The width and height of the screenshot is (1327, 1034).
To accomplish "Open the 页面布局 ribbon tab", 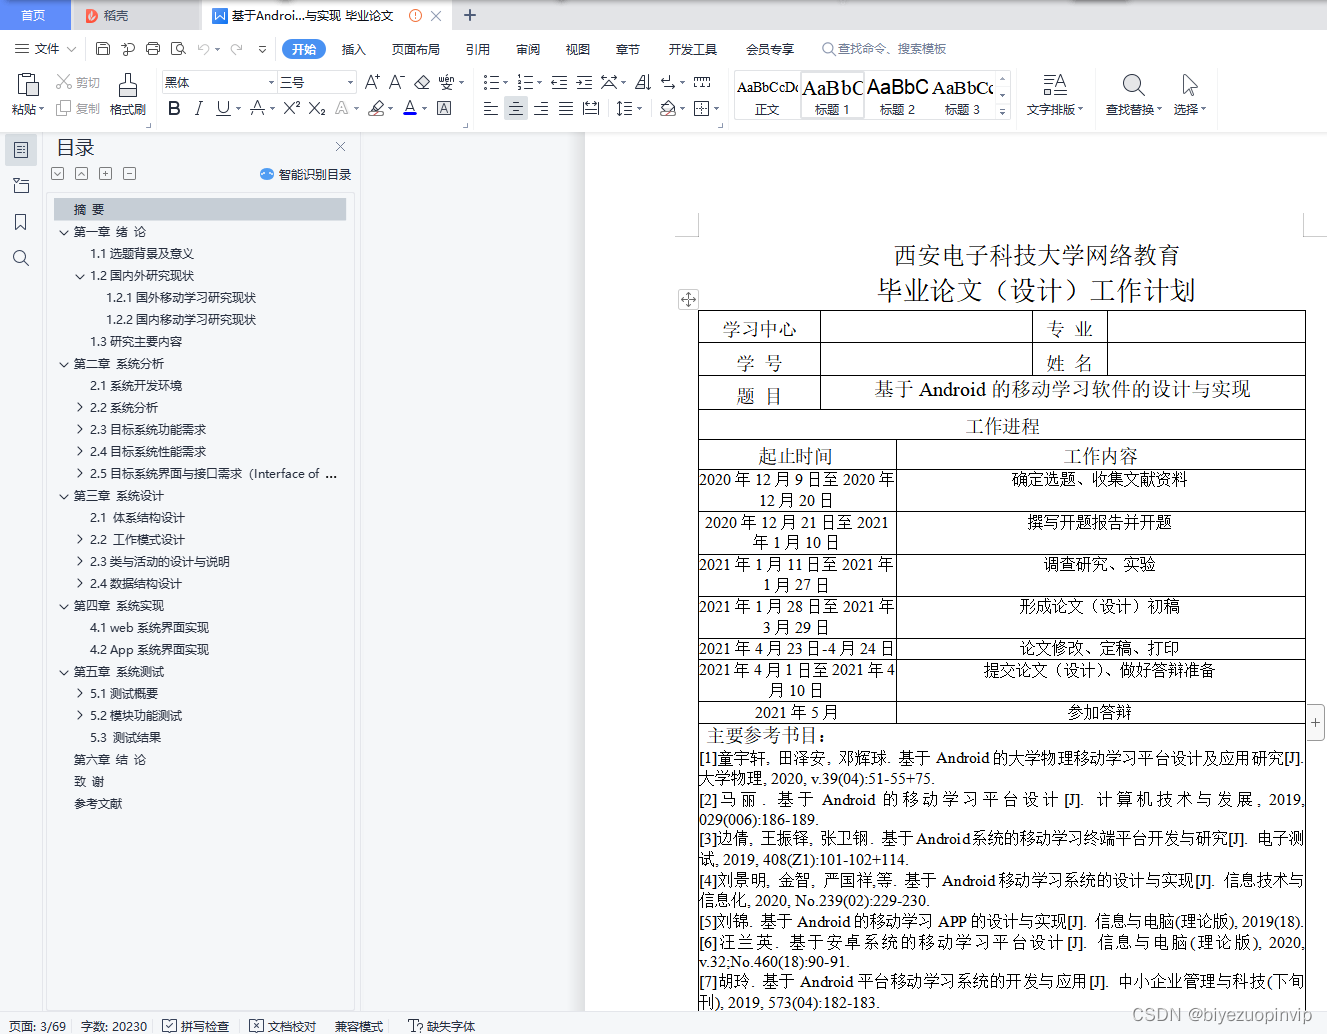I will (415, 48).
